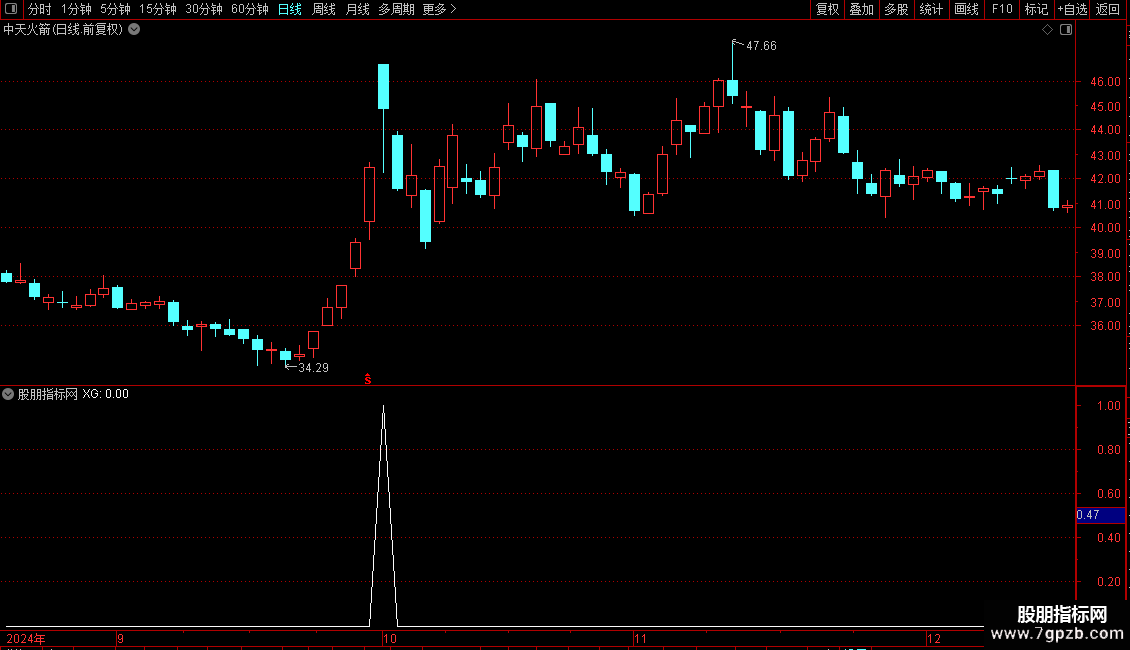Open 多周期 multi-period view

pos(396,9)
